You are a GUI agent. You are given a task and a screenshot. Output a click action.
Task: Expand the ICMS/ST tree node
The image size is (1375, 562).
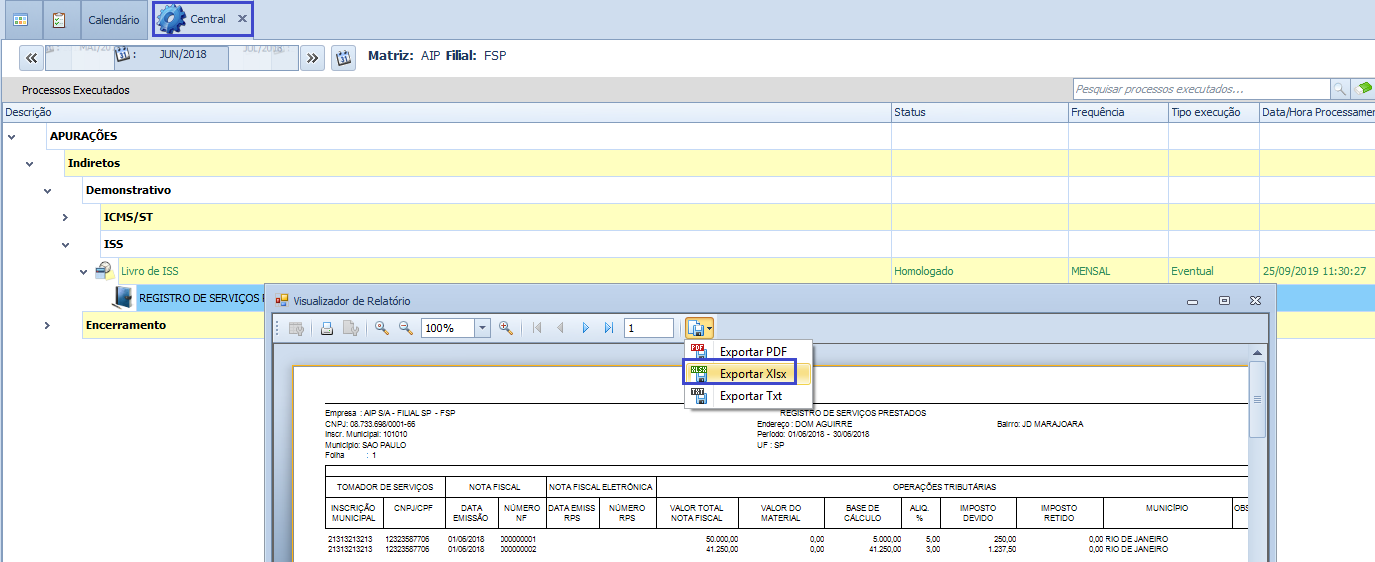66,217
